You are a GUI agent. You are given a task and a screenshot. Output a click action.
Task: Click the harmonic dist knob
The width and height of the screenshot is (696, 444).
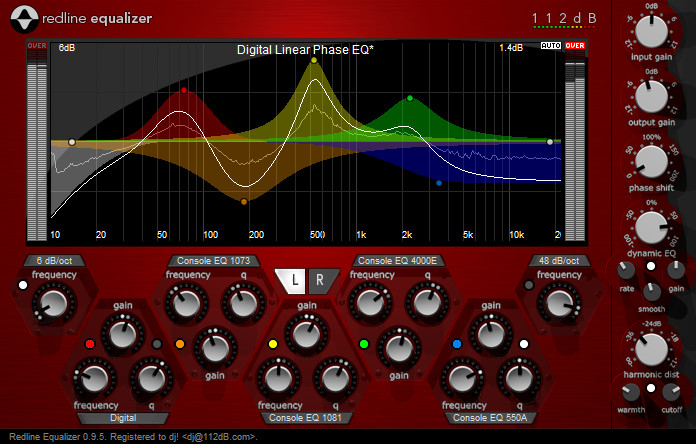tap(651, 349)
